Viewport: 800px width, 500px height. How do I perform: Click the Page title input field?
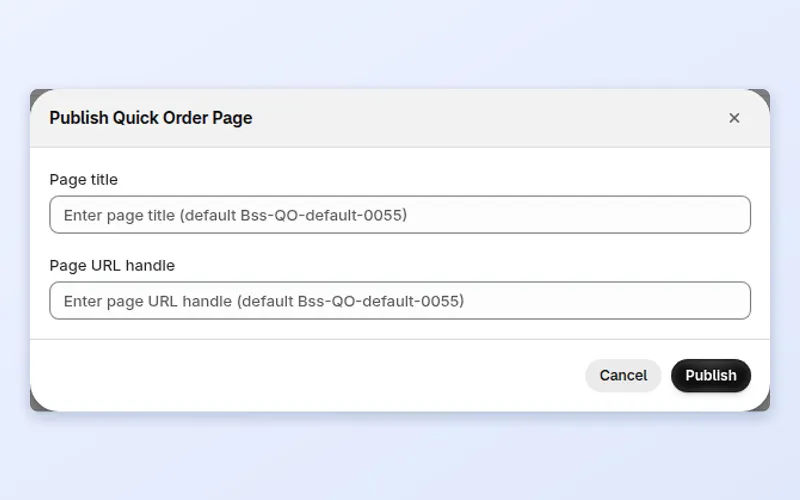(400, 215)
